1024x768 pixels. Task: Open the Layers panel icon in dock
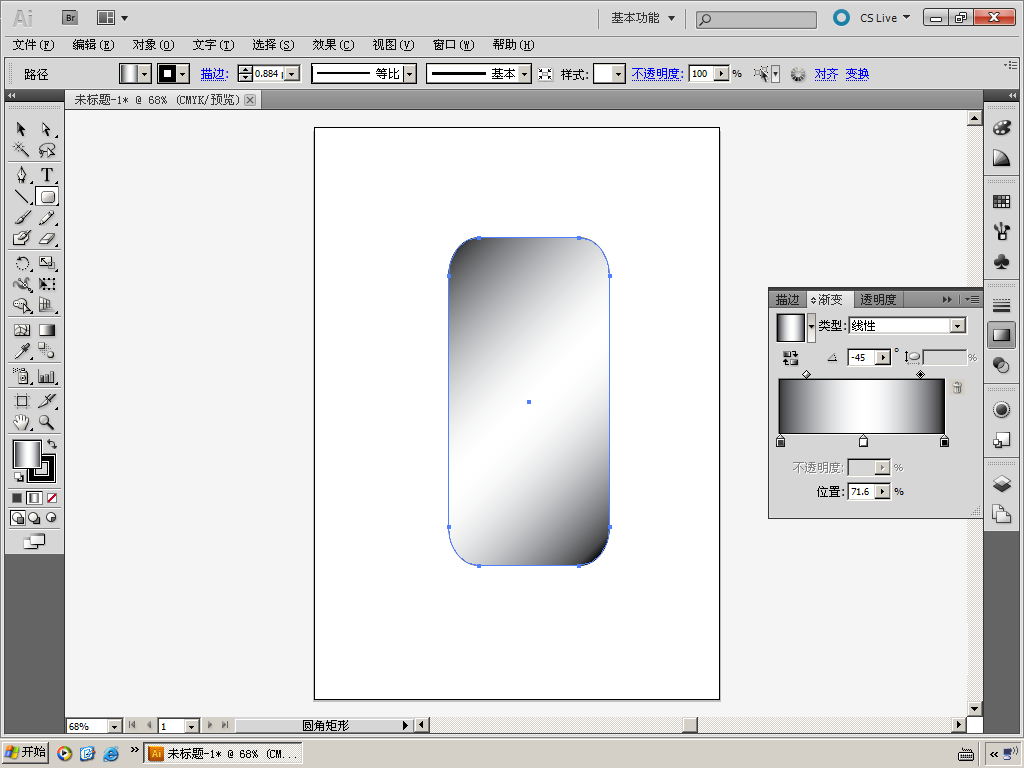1001,484
